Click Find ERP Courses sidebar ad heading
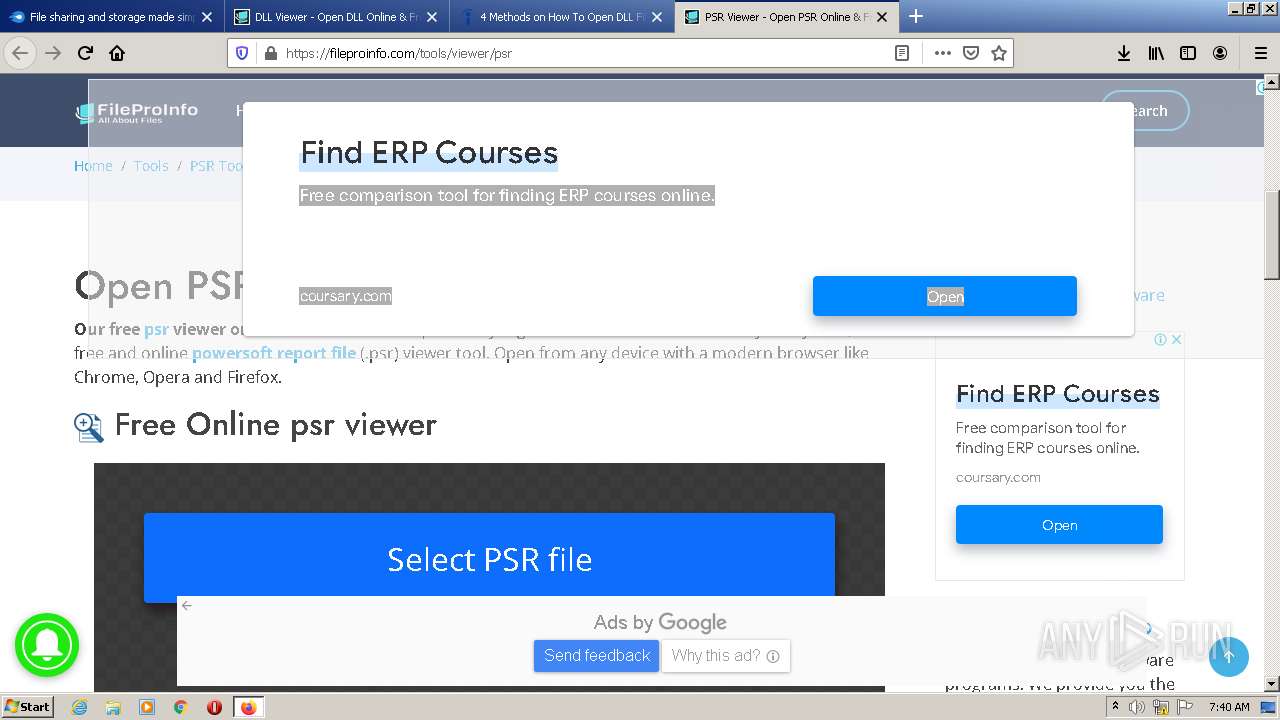1280x720 pixels. [1058, 394]
